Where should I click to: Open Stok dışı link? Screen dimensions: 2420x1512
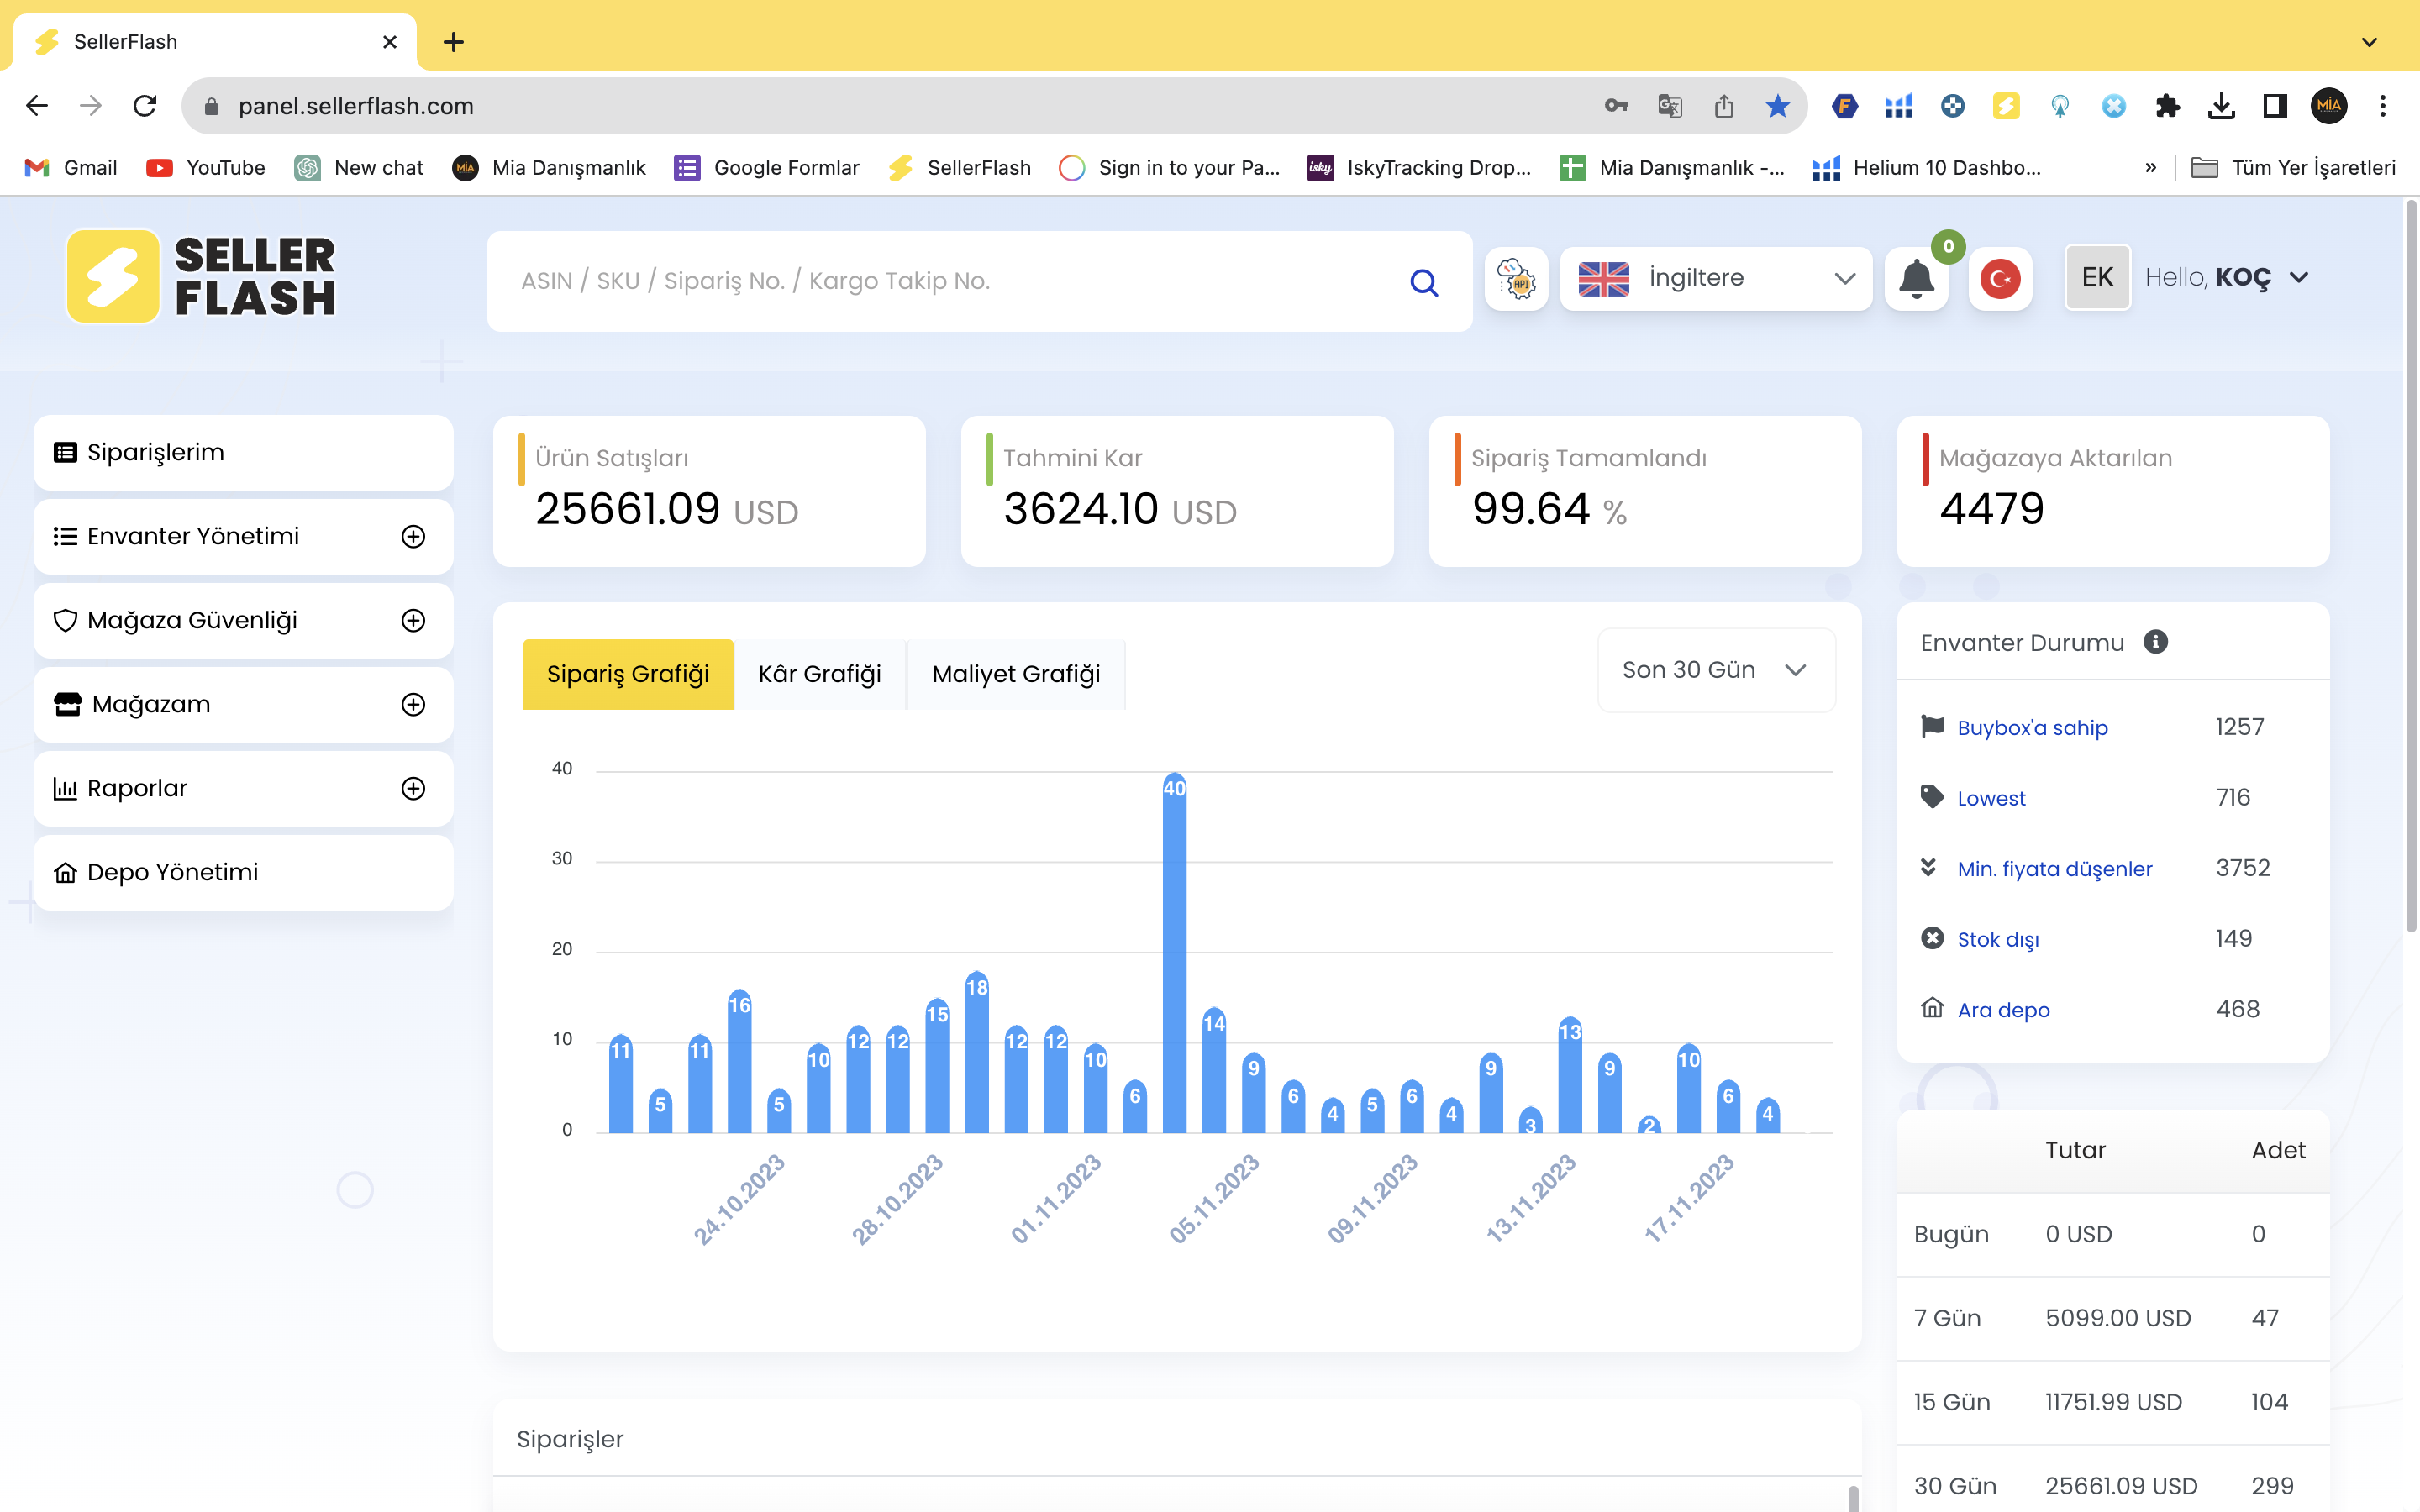click(x=1998, y=940)
